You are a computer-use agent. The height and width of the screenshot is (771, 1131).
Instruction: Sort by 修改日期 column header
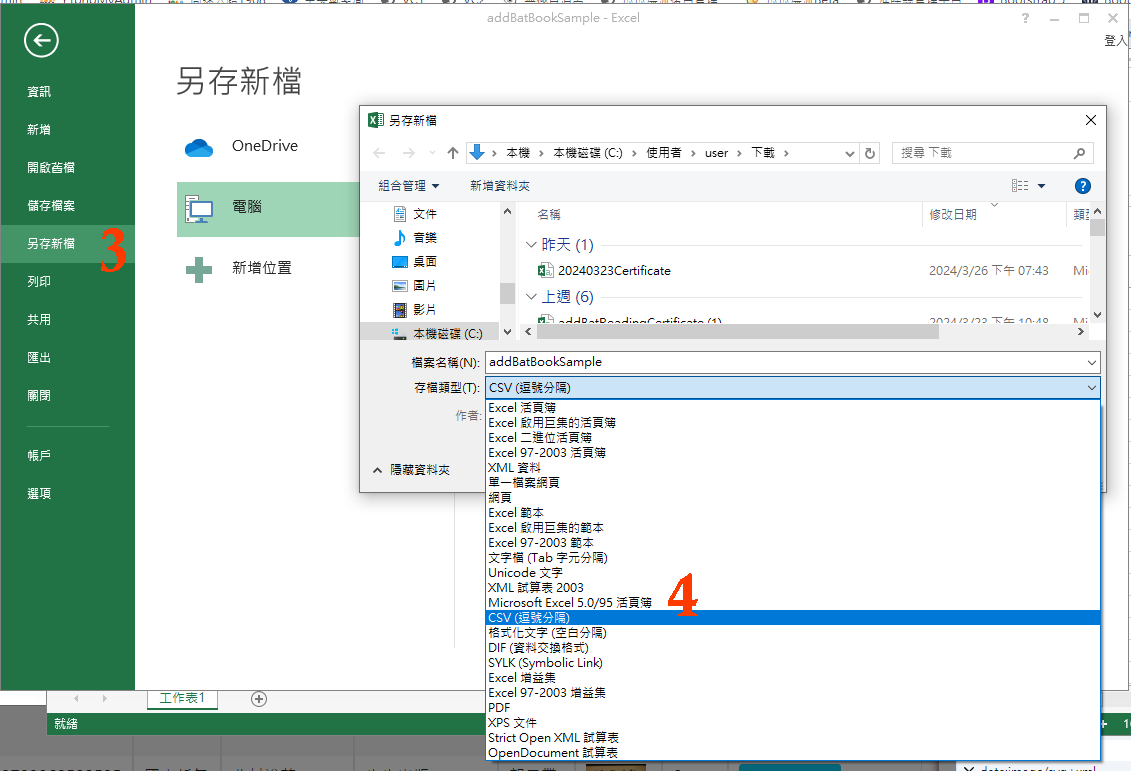(953, 215)
